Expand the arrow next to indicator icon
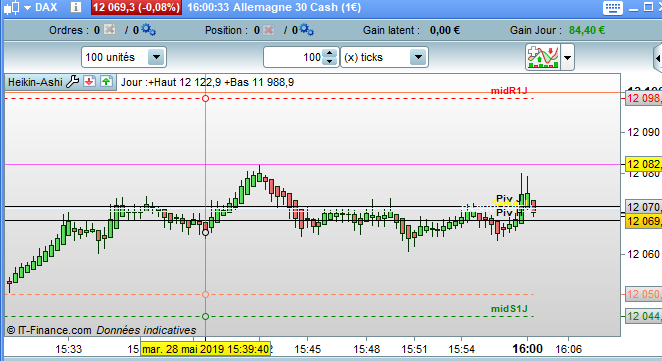 pos(567,57)
